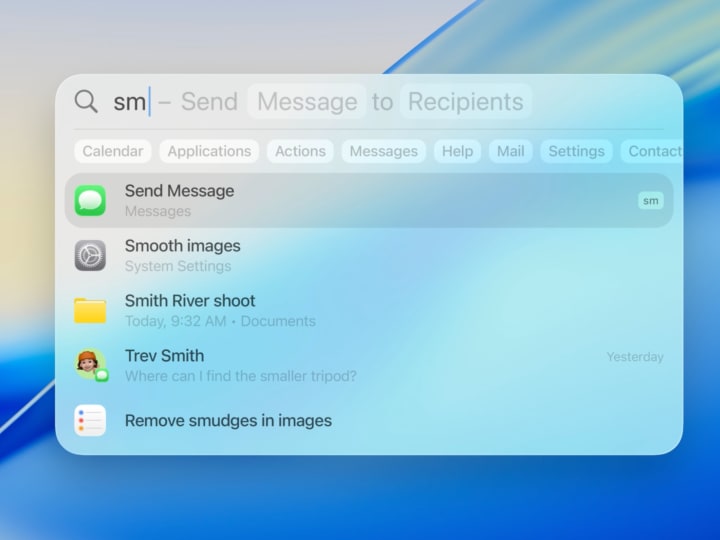
Task: Select the Actions filter chip
Action: 300,151
